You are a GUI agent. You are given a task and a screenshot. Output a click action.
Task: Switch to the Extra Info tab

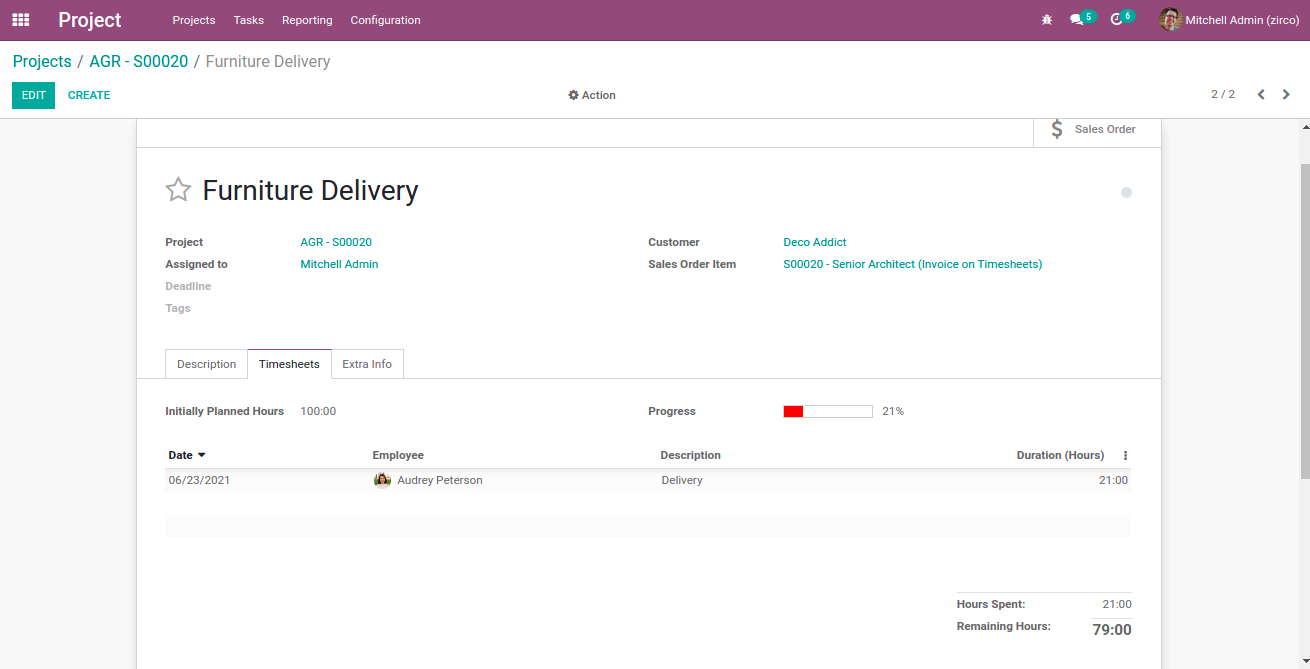click(x=367, y=364)
